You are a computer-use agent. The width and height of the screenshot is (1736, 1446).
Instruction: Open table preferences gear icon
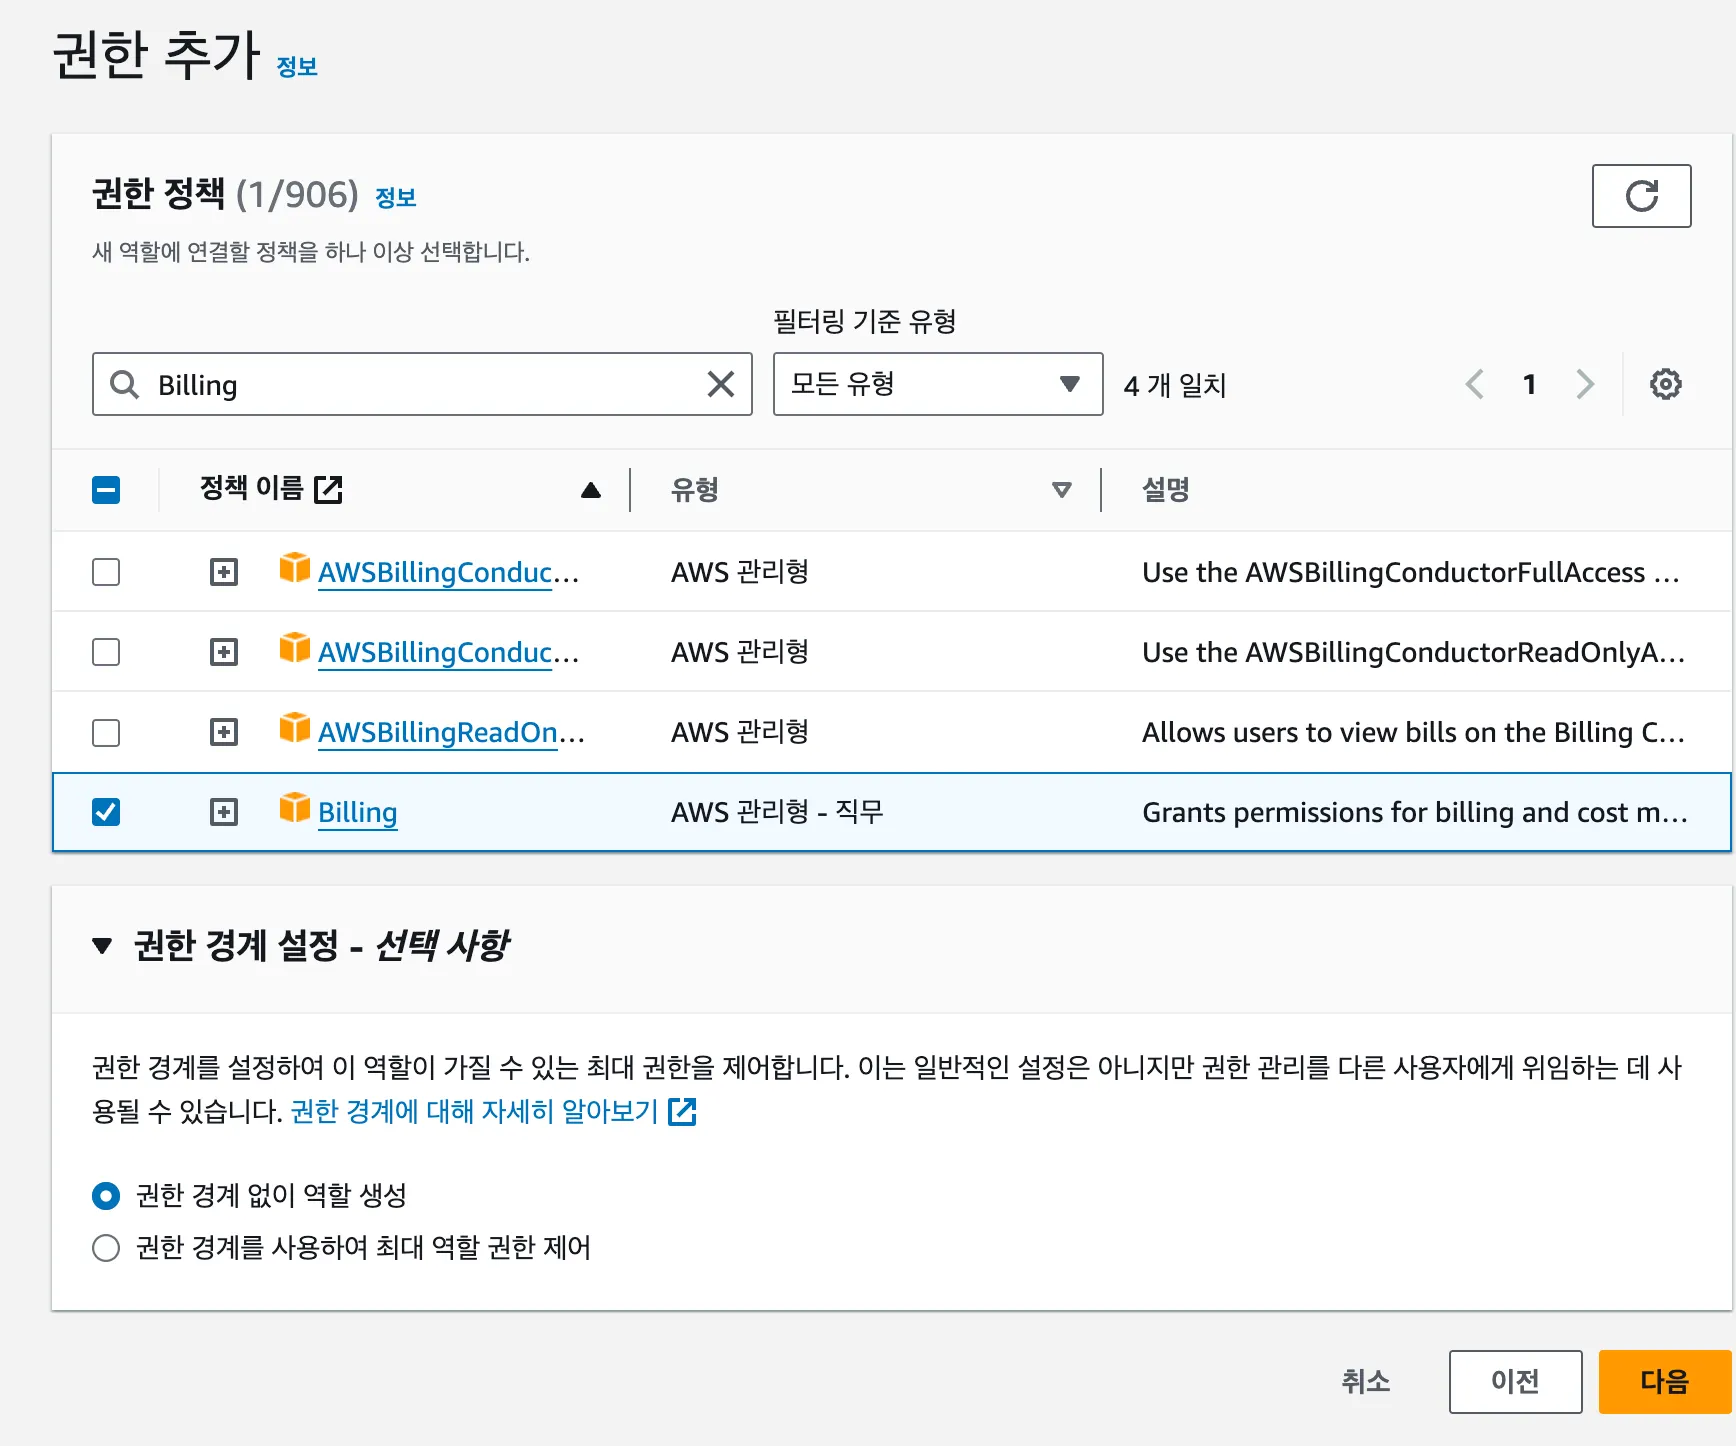(x=1665, y=384)
